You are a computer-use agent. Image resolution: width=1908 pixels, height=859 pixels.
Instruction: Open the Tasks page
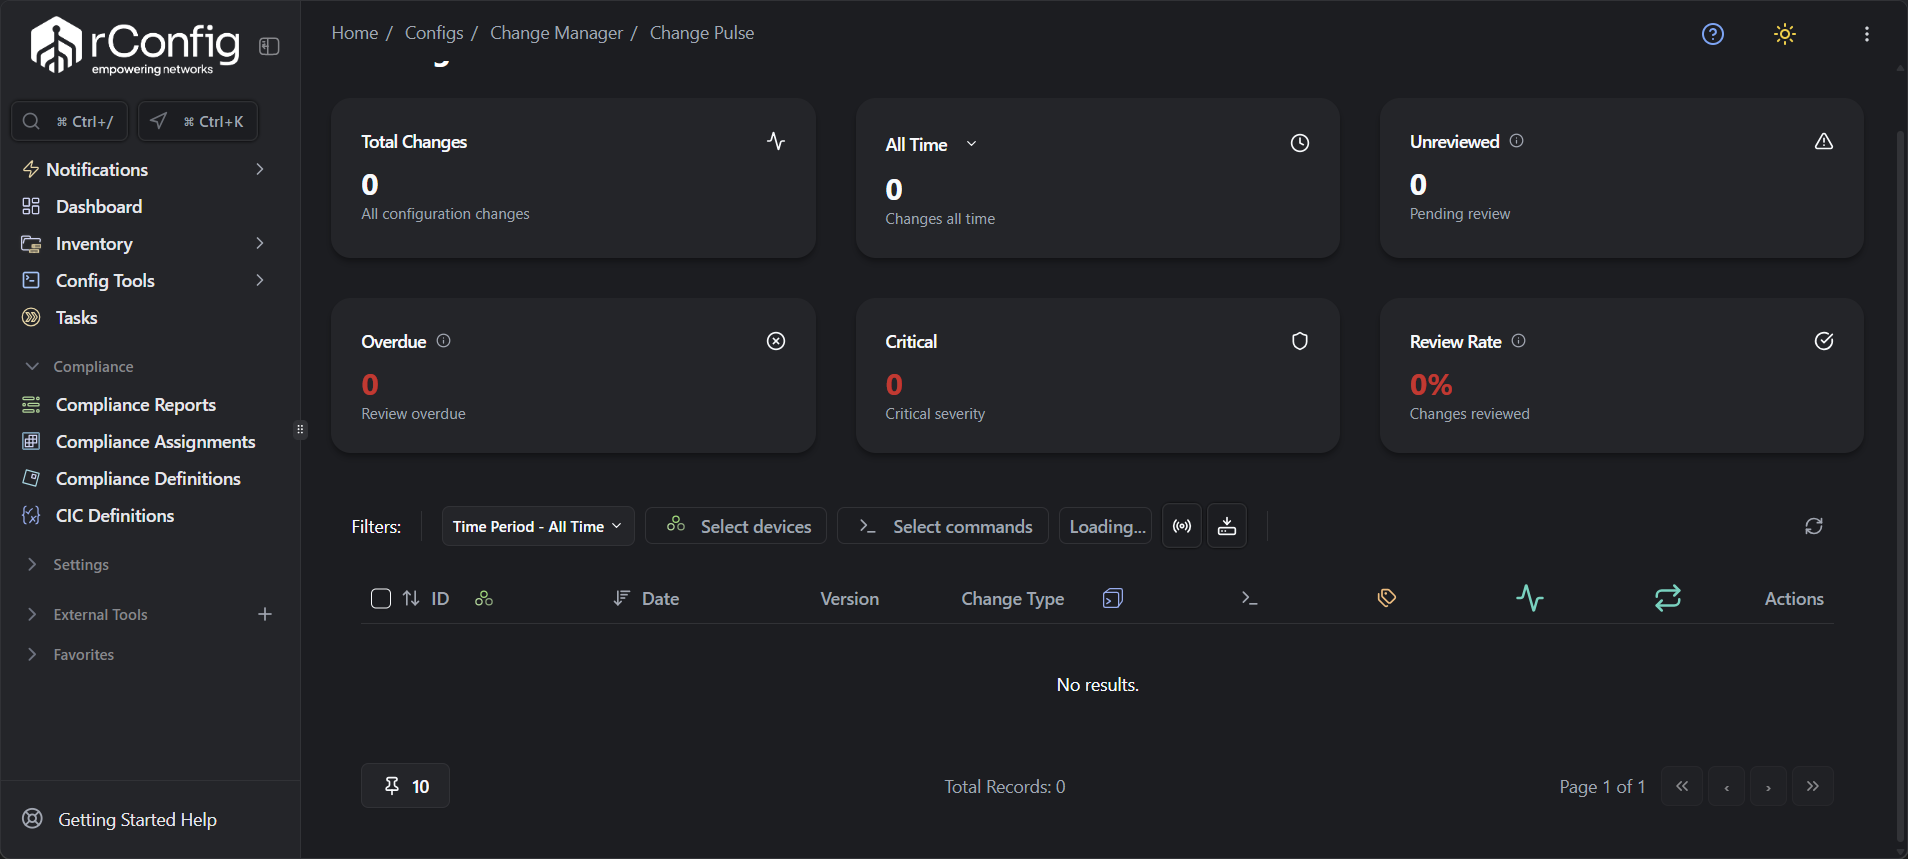(x=76, y=317)
